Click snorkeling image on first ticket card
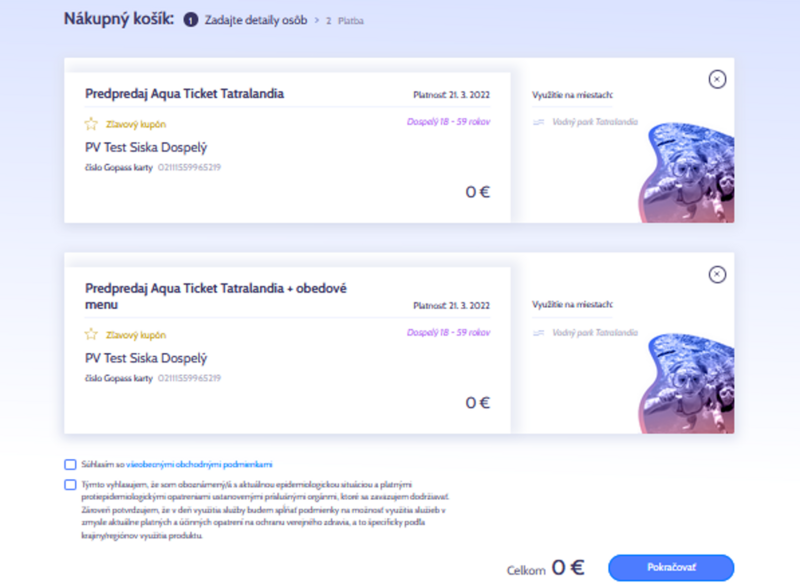 pos(686,172)
